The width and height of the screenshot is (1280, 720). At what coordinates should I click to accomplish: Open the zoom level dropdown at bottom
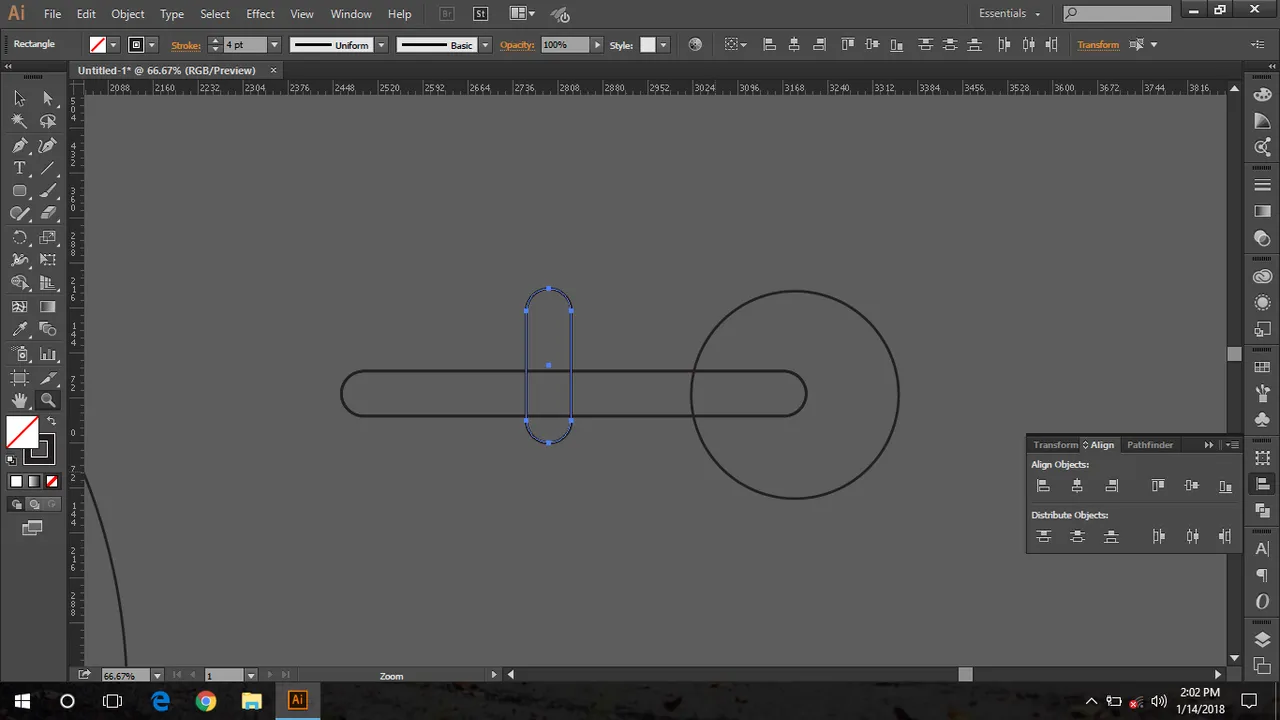[157, 676]
